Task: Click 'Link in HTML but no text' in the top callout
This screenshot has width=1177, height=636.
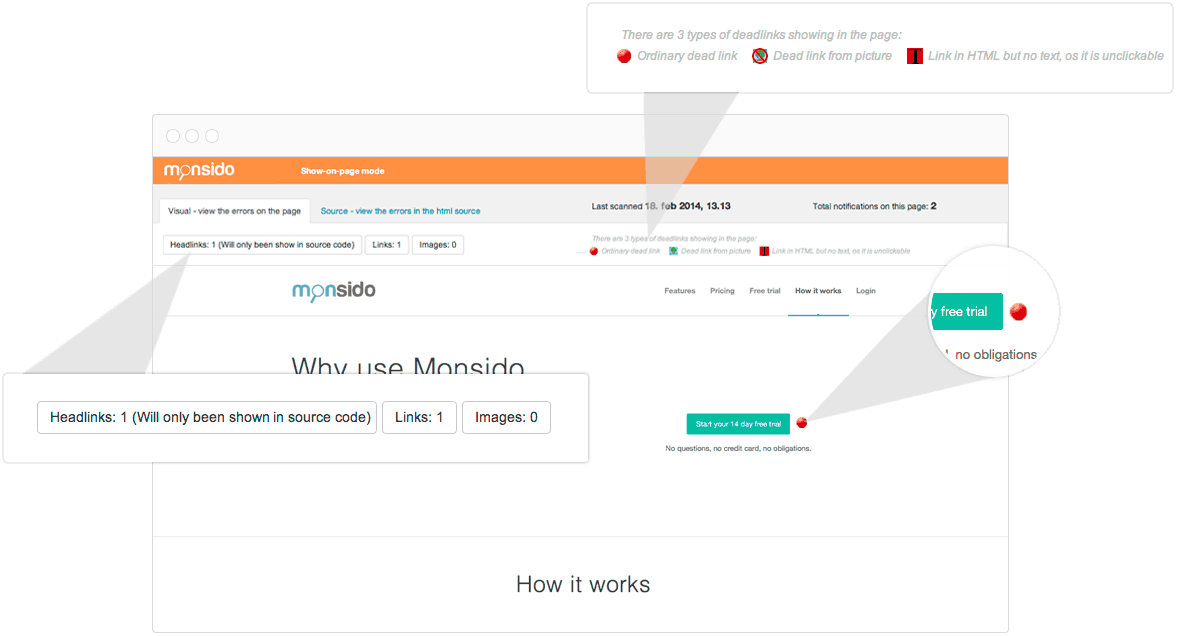Action: (x=1046, y=56)
